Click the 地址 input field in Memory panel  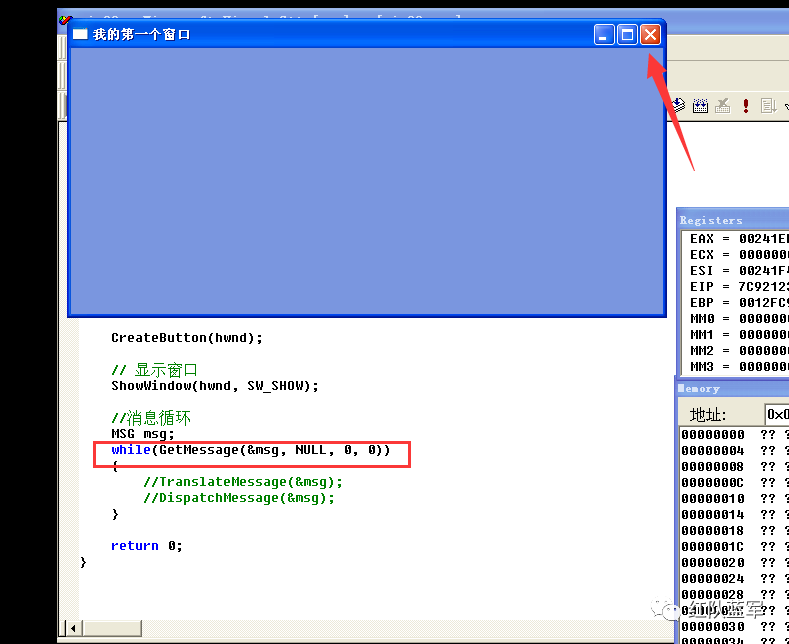click(x=776, y=415)
